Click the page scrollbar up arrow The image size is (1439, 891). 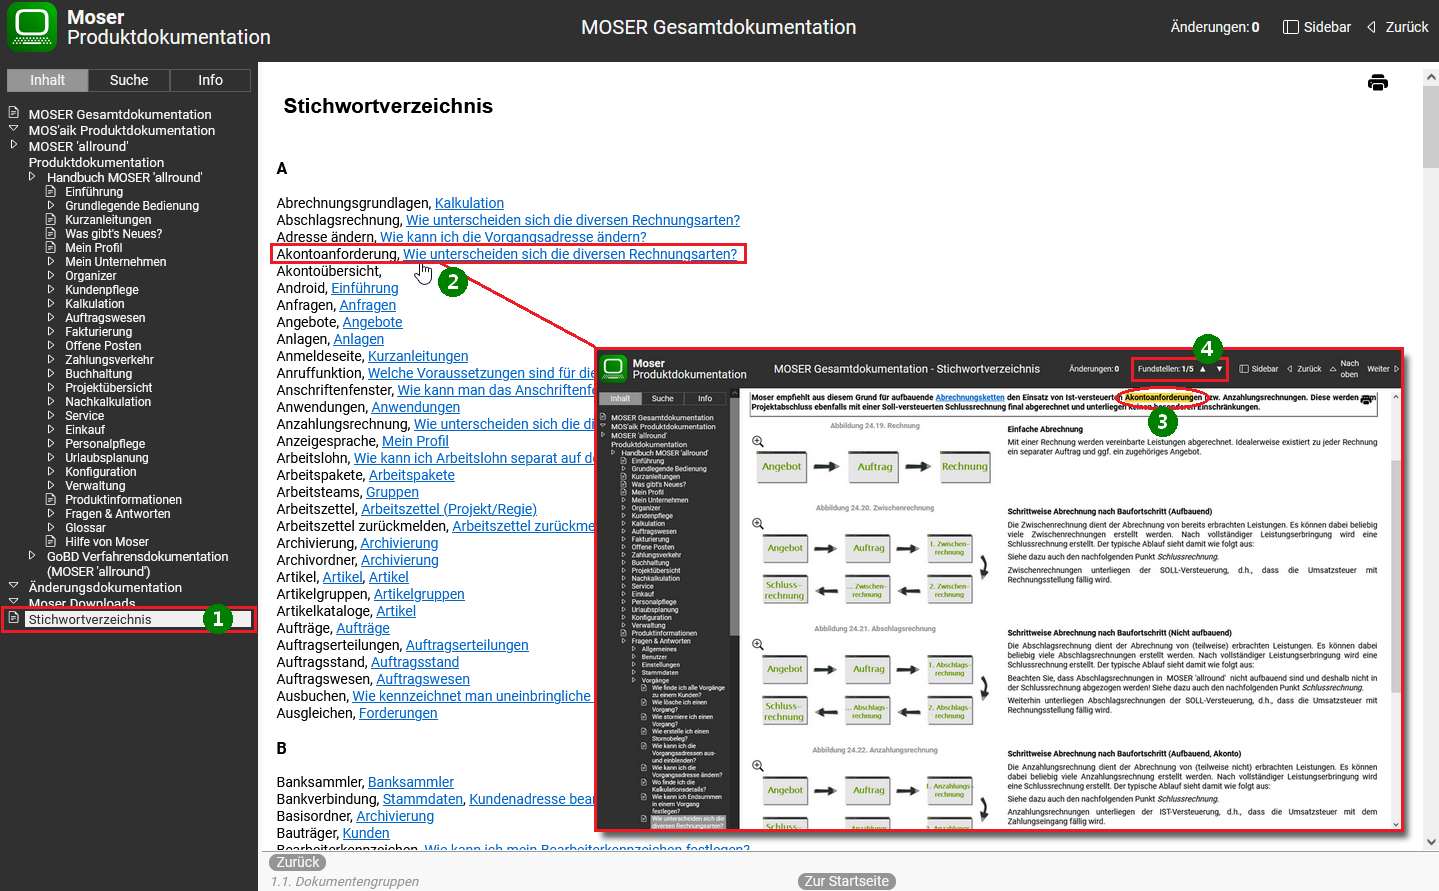click(1430, 75)
